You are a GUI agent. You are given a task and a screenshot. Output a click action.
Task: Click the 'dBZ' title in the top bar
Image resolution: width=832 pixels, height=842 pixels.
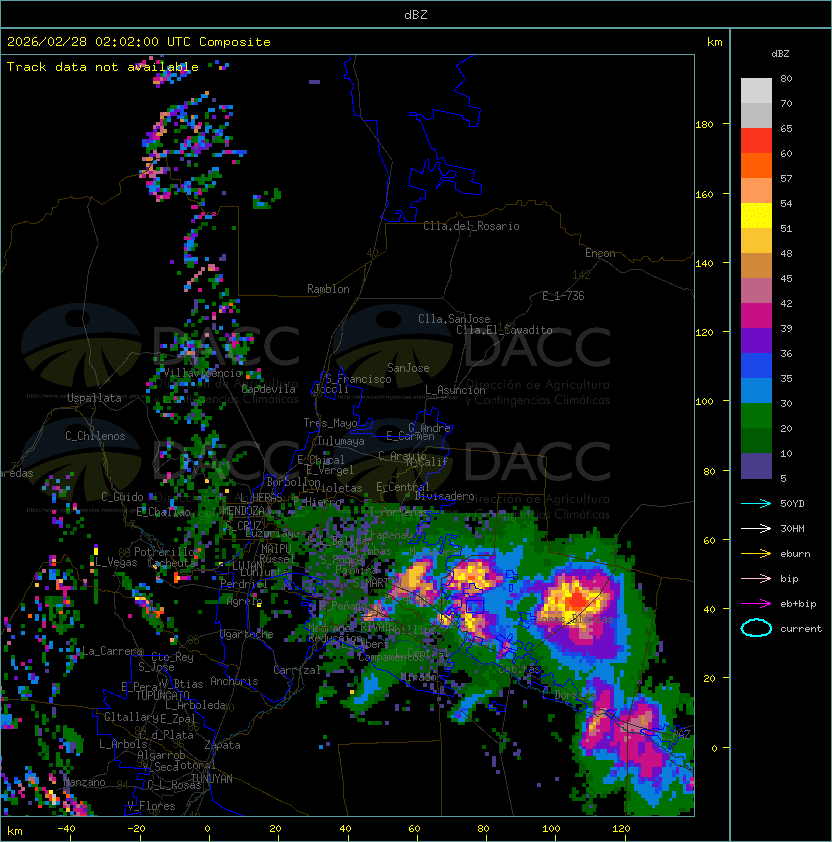click(416, 15)
